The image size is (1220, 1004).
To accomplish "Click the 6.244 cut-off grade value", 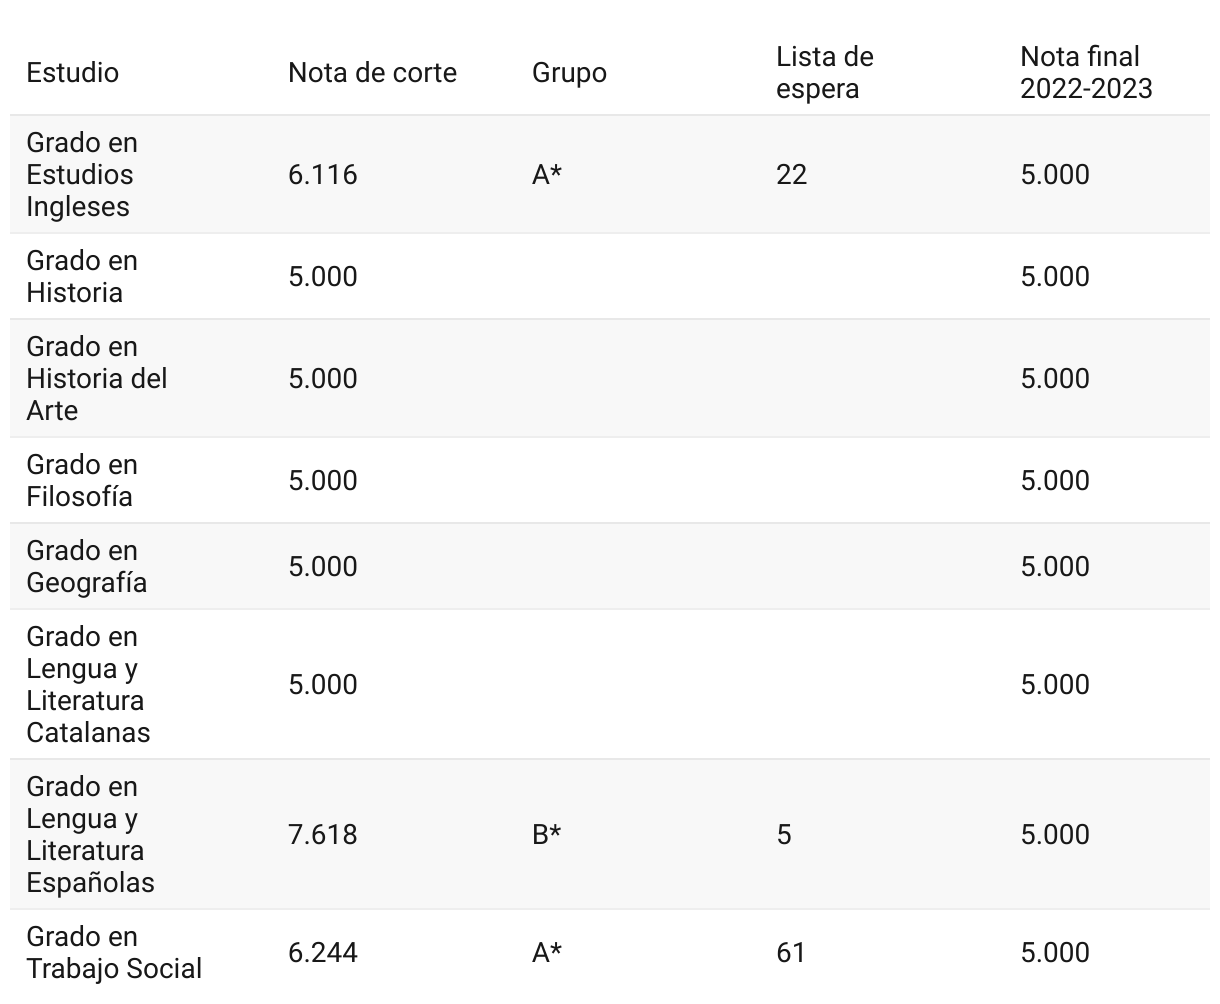I will pyautogui.click(x=322, y=953).
